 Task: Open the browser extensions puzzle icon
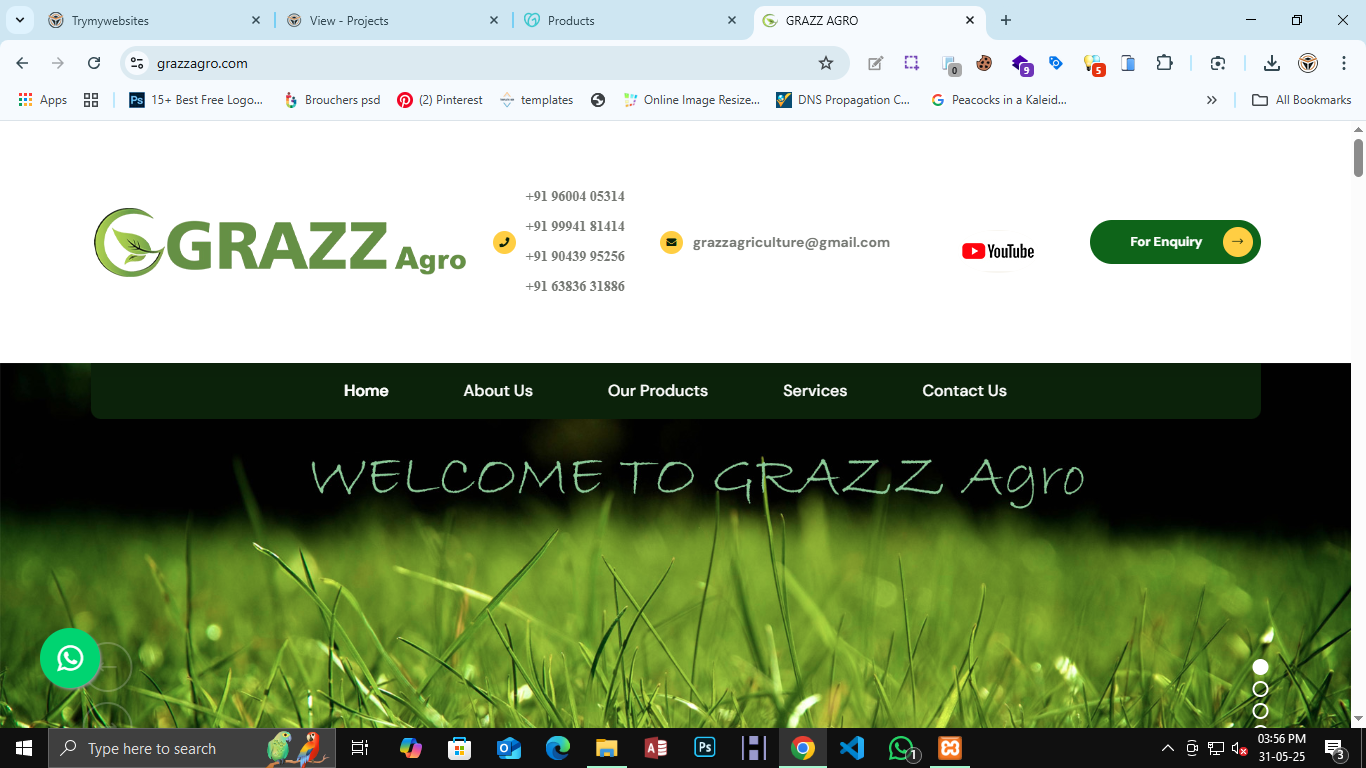pyautogui.click(x=1165, y=62)
